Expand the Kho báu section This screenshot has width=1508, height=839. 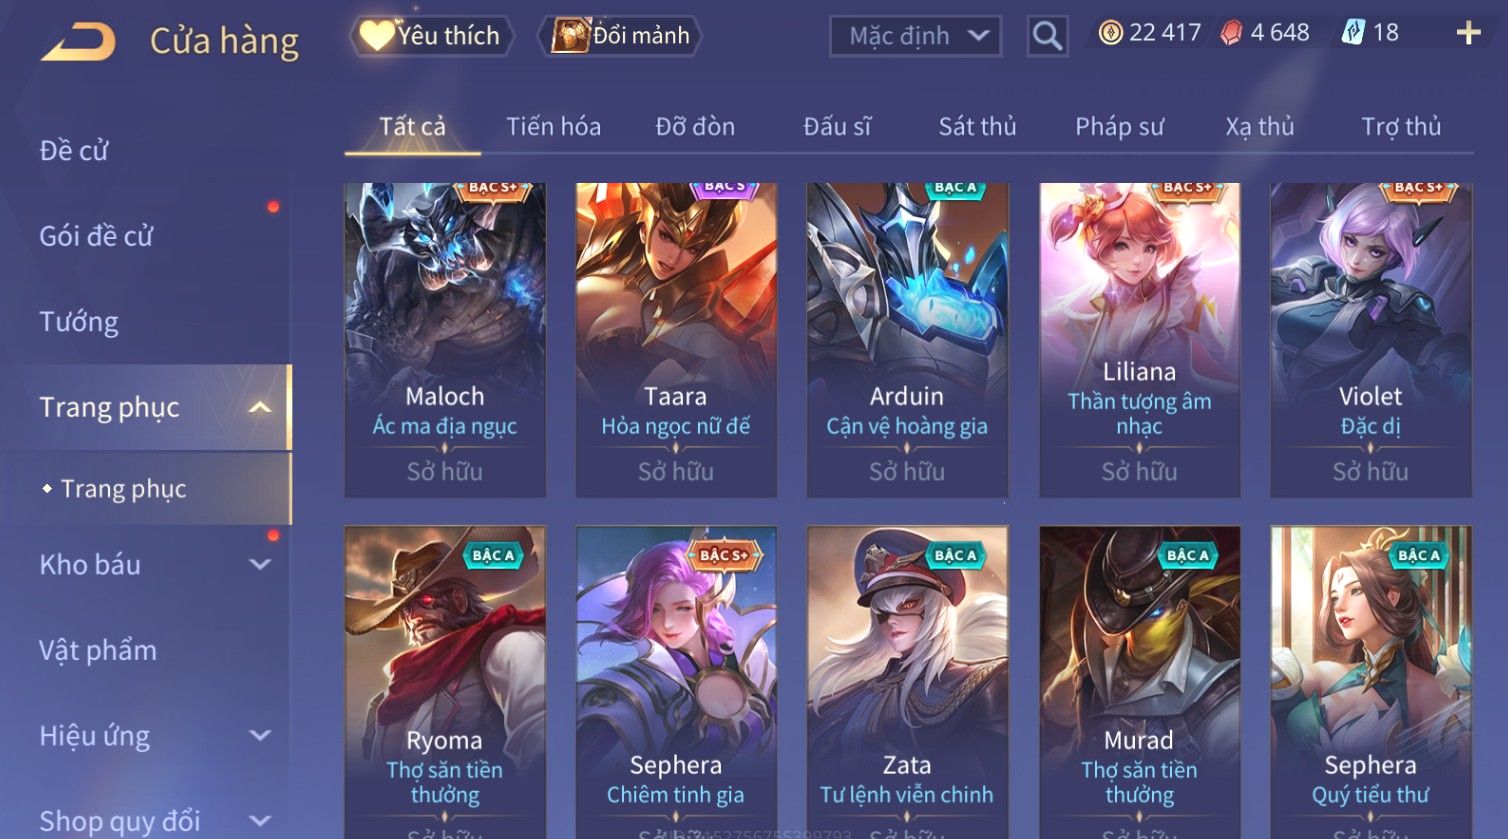point(260,564)
